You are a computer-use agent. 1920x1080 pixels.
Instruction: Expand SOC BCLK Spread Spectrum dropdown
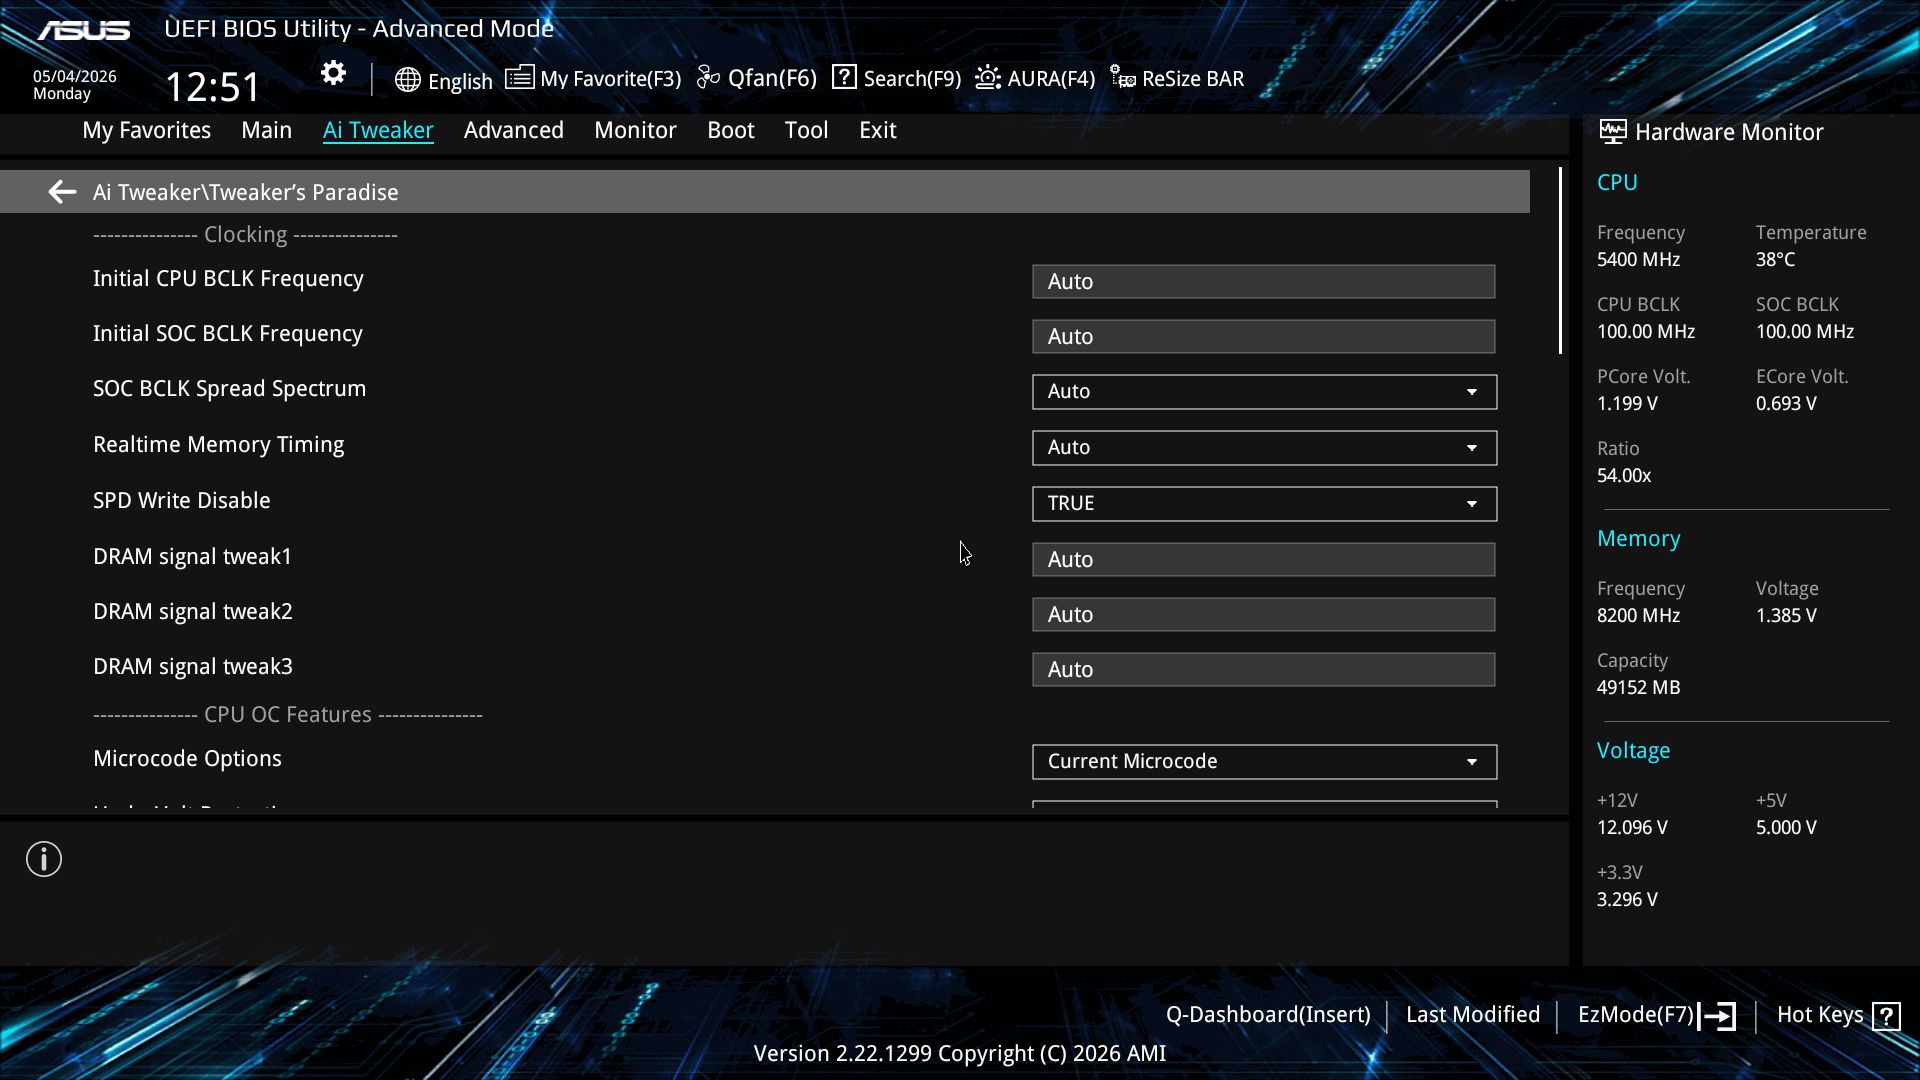(1264, 392)
